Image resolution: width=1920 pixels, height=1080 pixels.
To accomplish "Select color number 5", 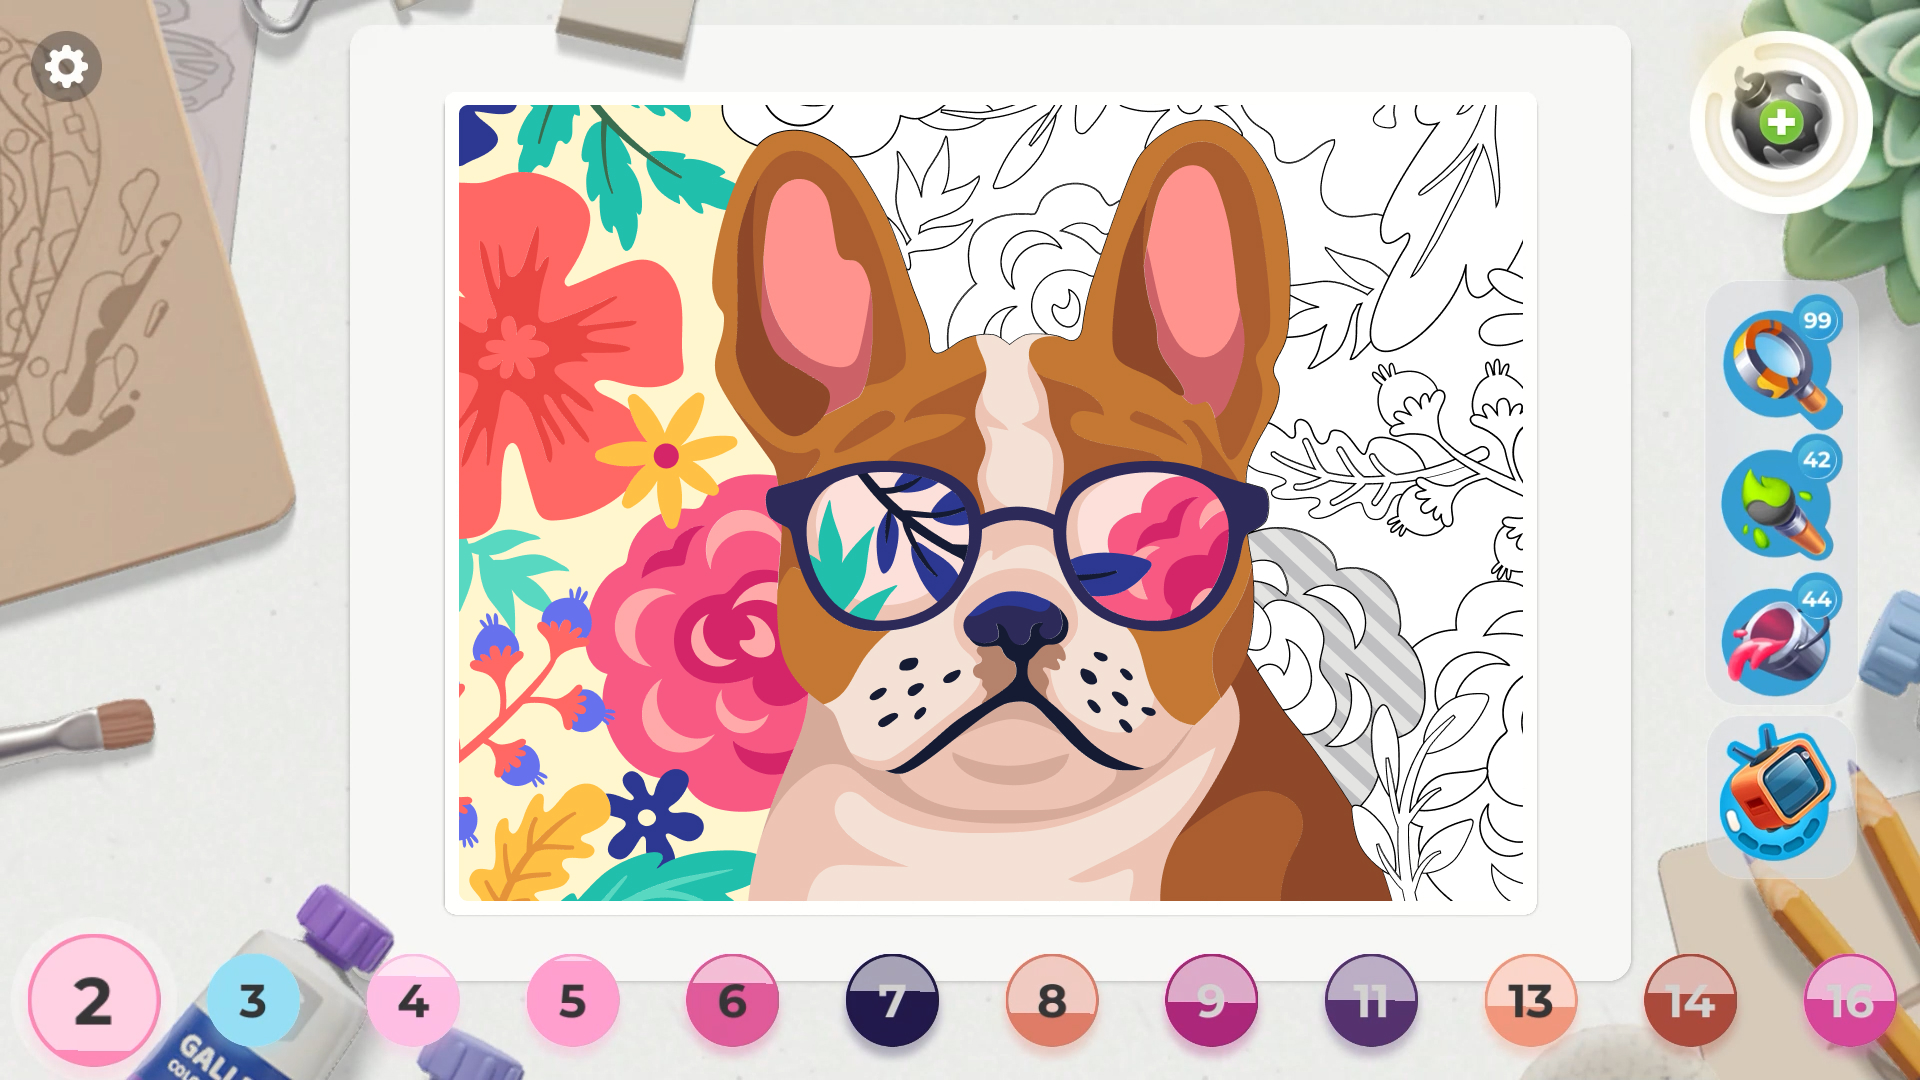I will [573, 999].
